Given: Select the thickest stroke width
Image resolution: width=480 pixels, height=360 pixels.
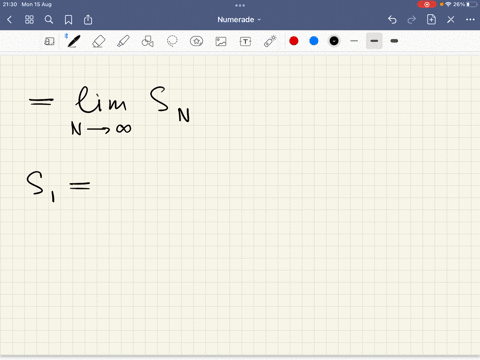Looking at the screenshot, I should (394, 41).
